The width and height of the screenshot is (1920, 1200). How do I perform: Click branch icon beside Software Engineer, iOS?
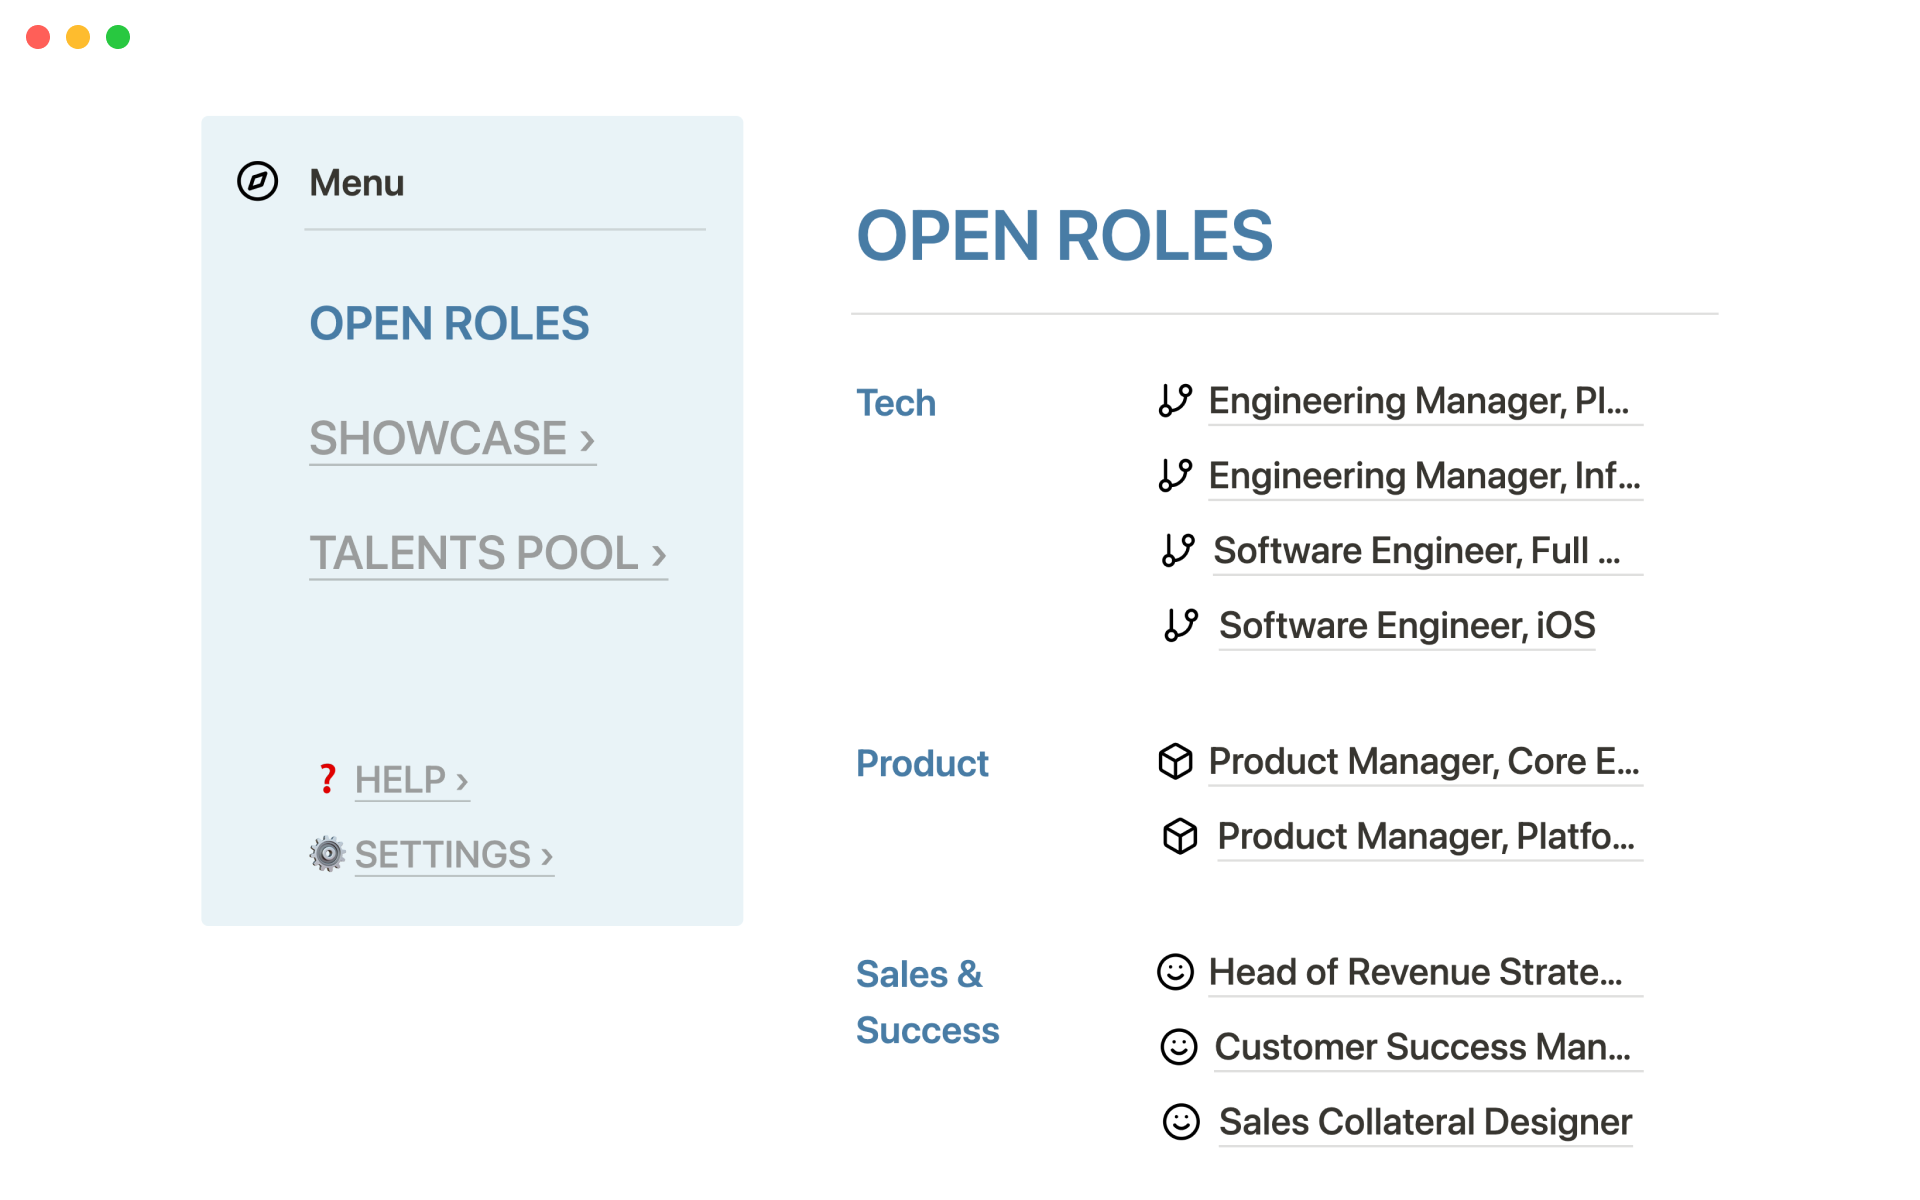click(x=1181, y=625)
